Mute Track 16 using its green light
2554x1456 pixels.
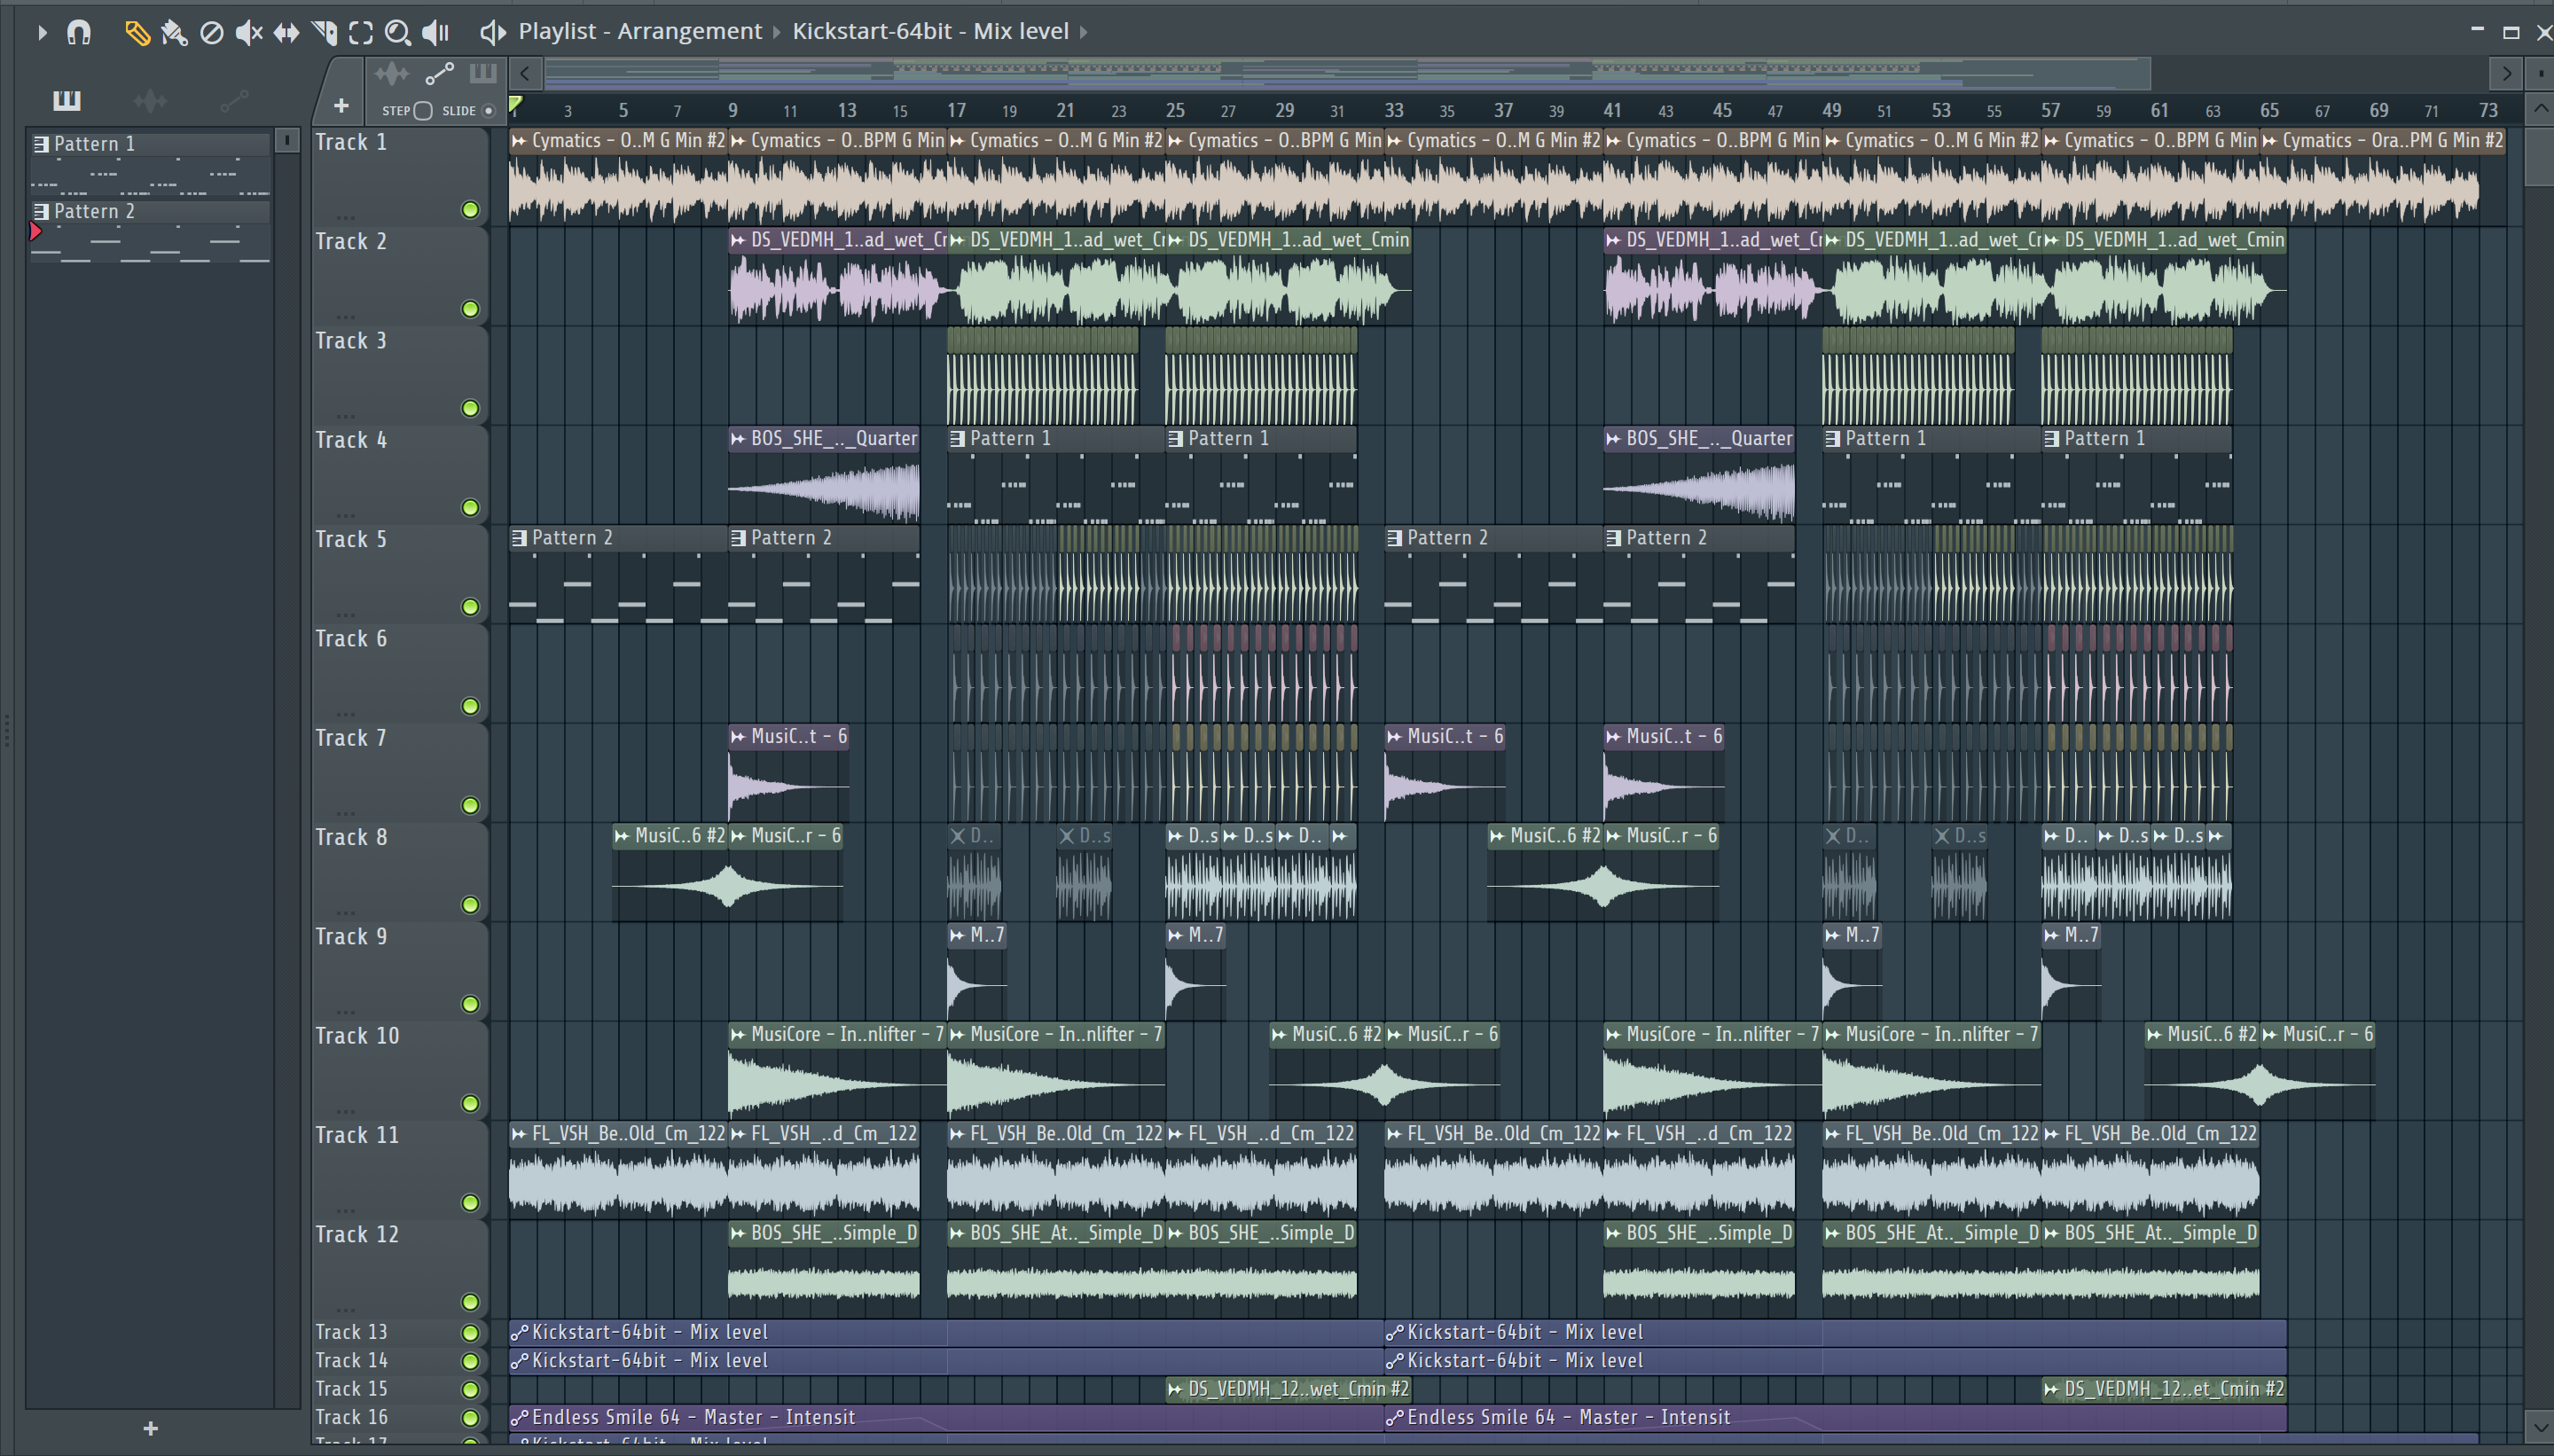tap(470, 1418)
